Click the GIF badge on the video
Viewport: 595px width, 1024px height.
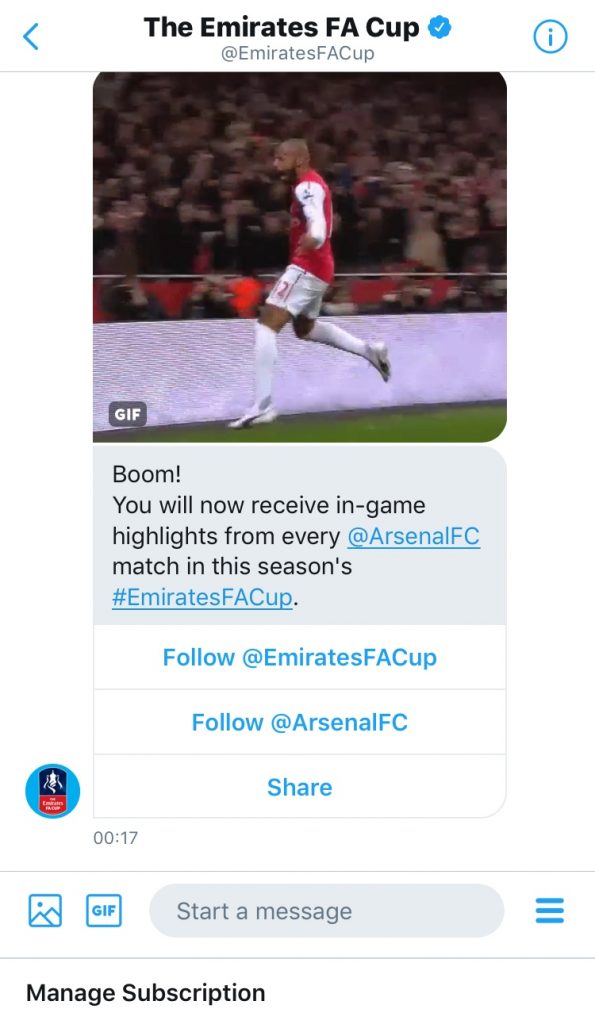(126, 412)
